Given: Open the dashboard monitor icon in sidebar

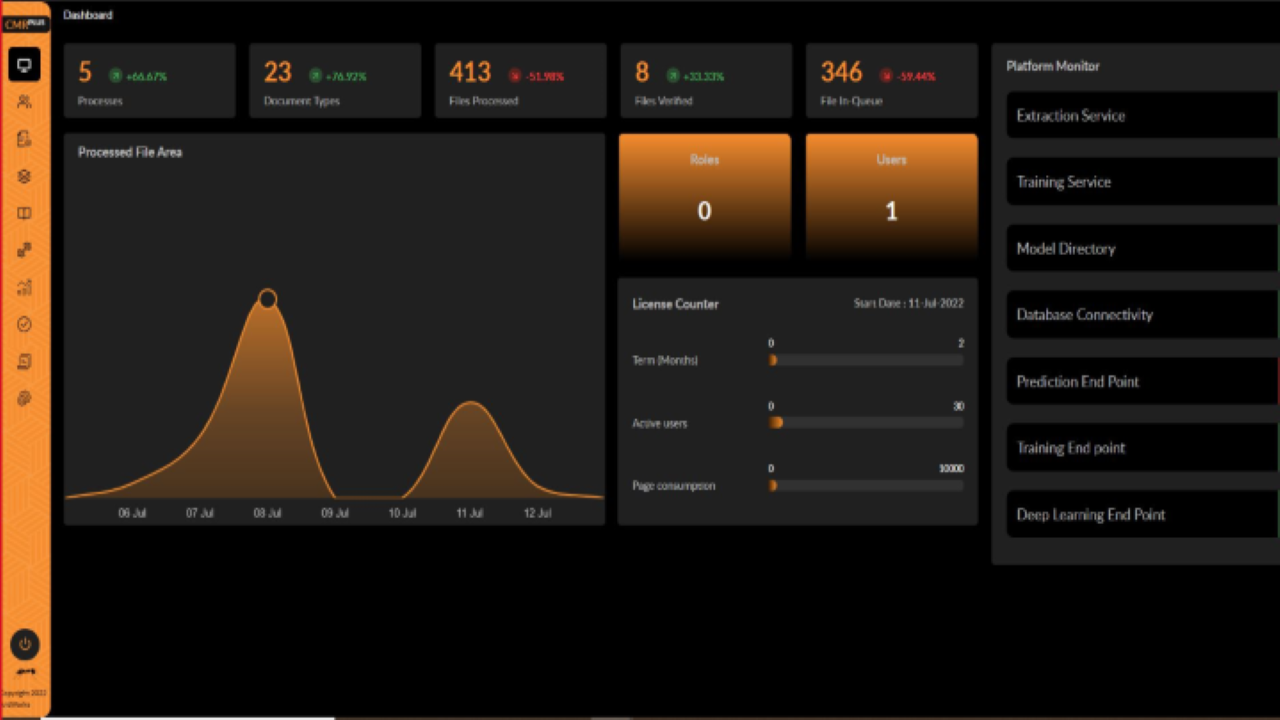Looking at the screenshot, I should point(25,65).
